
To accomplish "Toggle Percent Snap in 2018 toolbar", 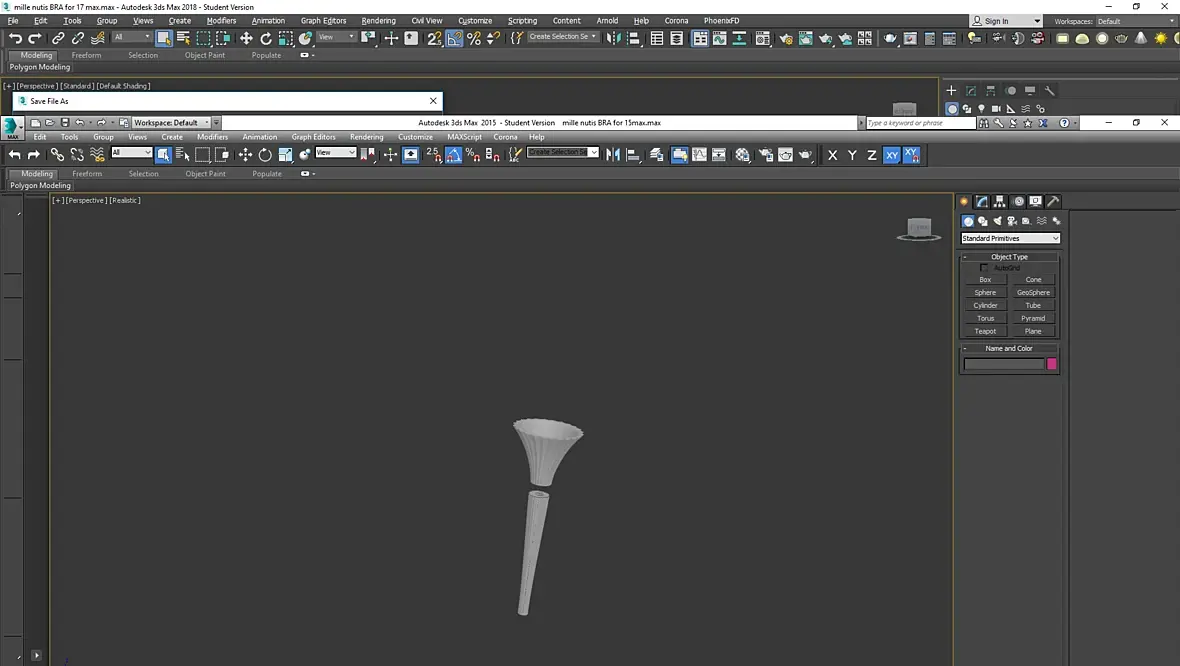I will (x=474, y=38).
